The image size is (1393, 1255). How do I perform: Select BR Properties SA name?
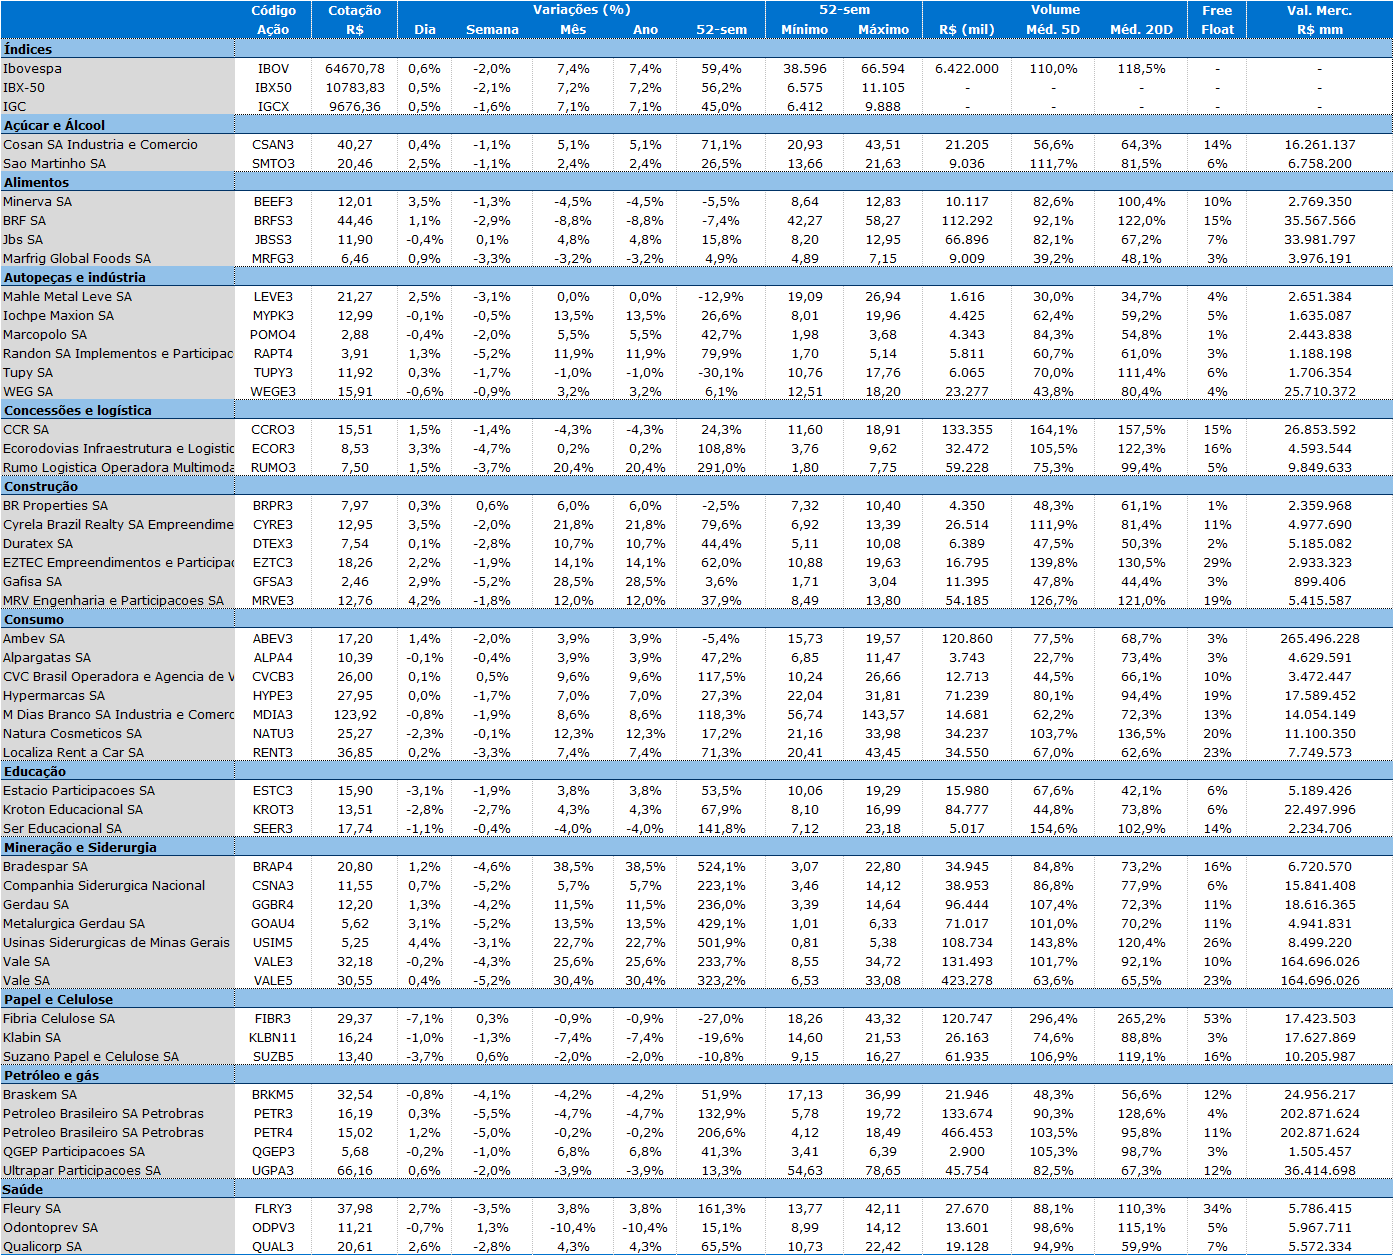[55, 506]
